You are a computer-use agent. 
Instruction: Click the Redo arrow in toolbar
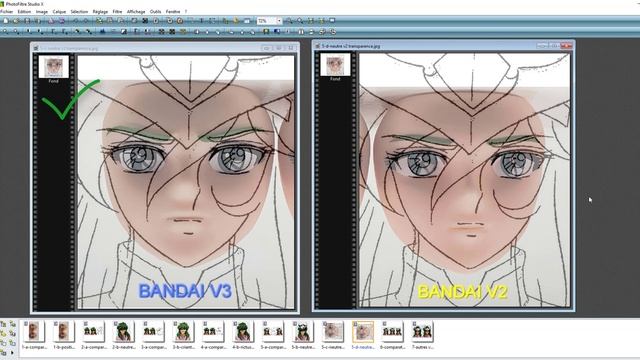[86, 20]
